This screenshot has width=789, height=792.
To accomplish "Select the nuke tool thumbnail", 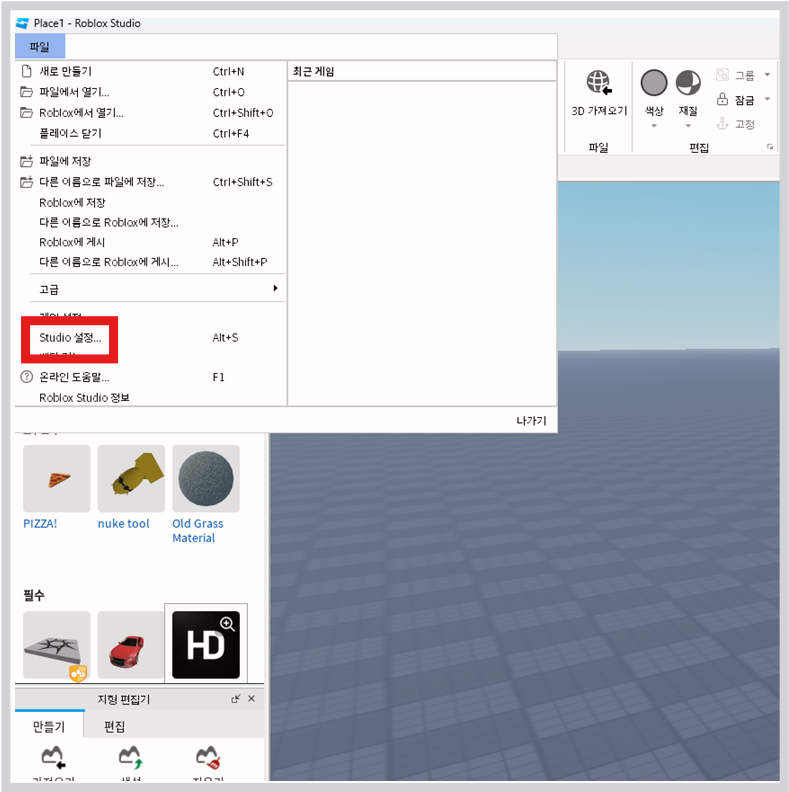I will point(131,478).
